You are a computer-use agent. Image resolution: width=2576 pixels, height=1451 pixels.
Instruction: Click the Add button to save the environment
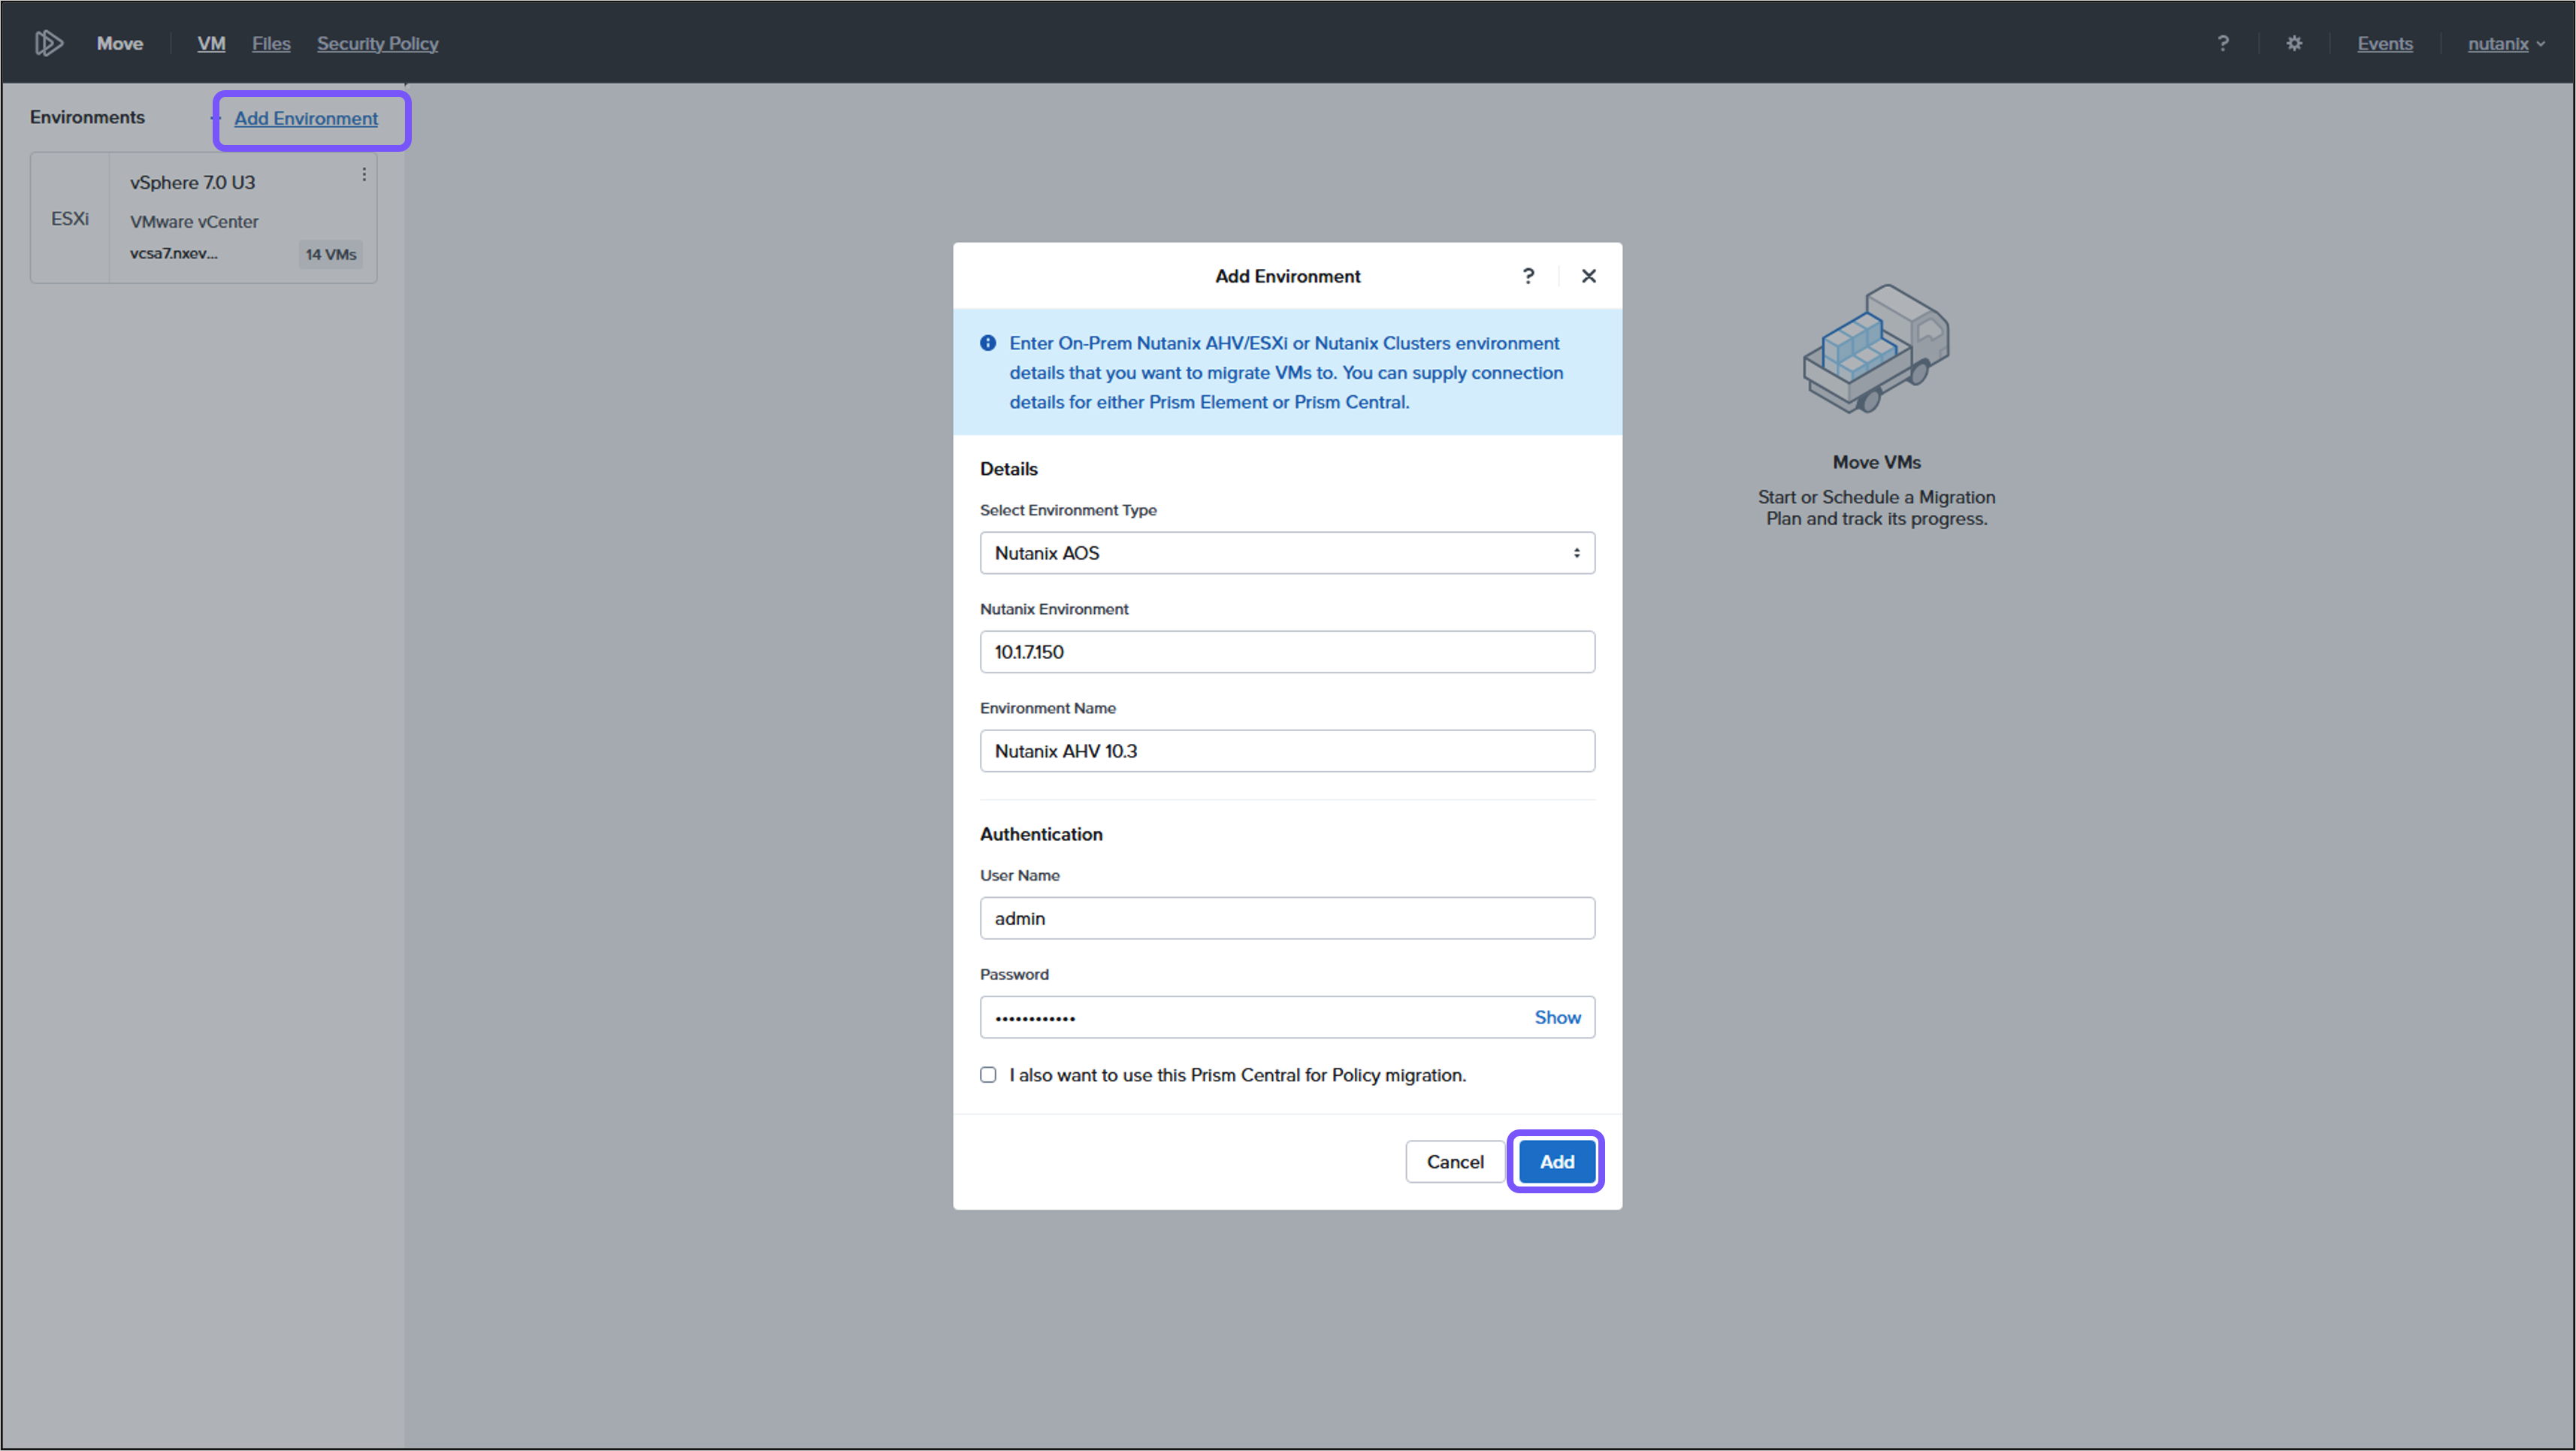point(1555,1161)
